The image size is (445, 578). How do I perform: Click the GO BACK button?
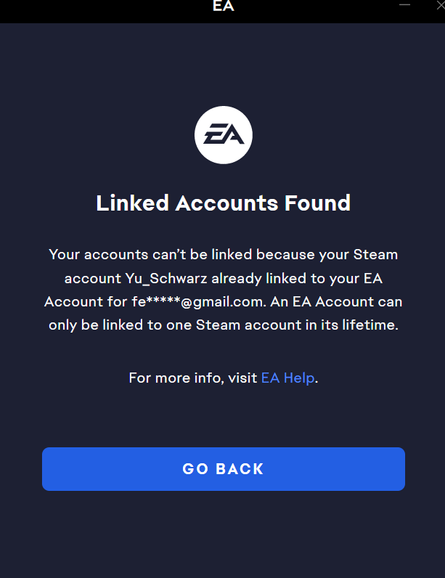(223, 469)
